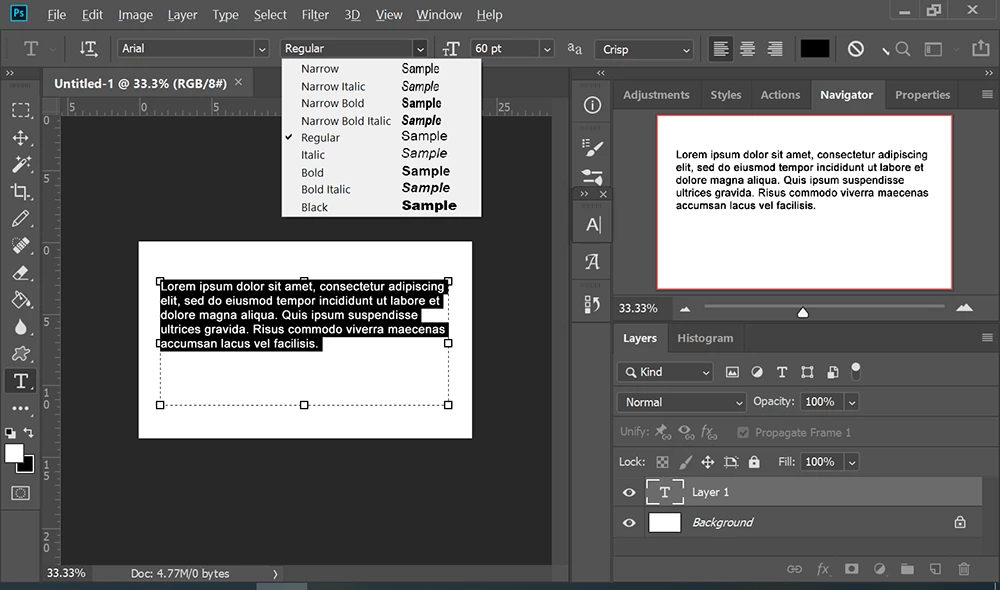Click the center text alignment icon
1000x590 pixels.
pos(747,49)
